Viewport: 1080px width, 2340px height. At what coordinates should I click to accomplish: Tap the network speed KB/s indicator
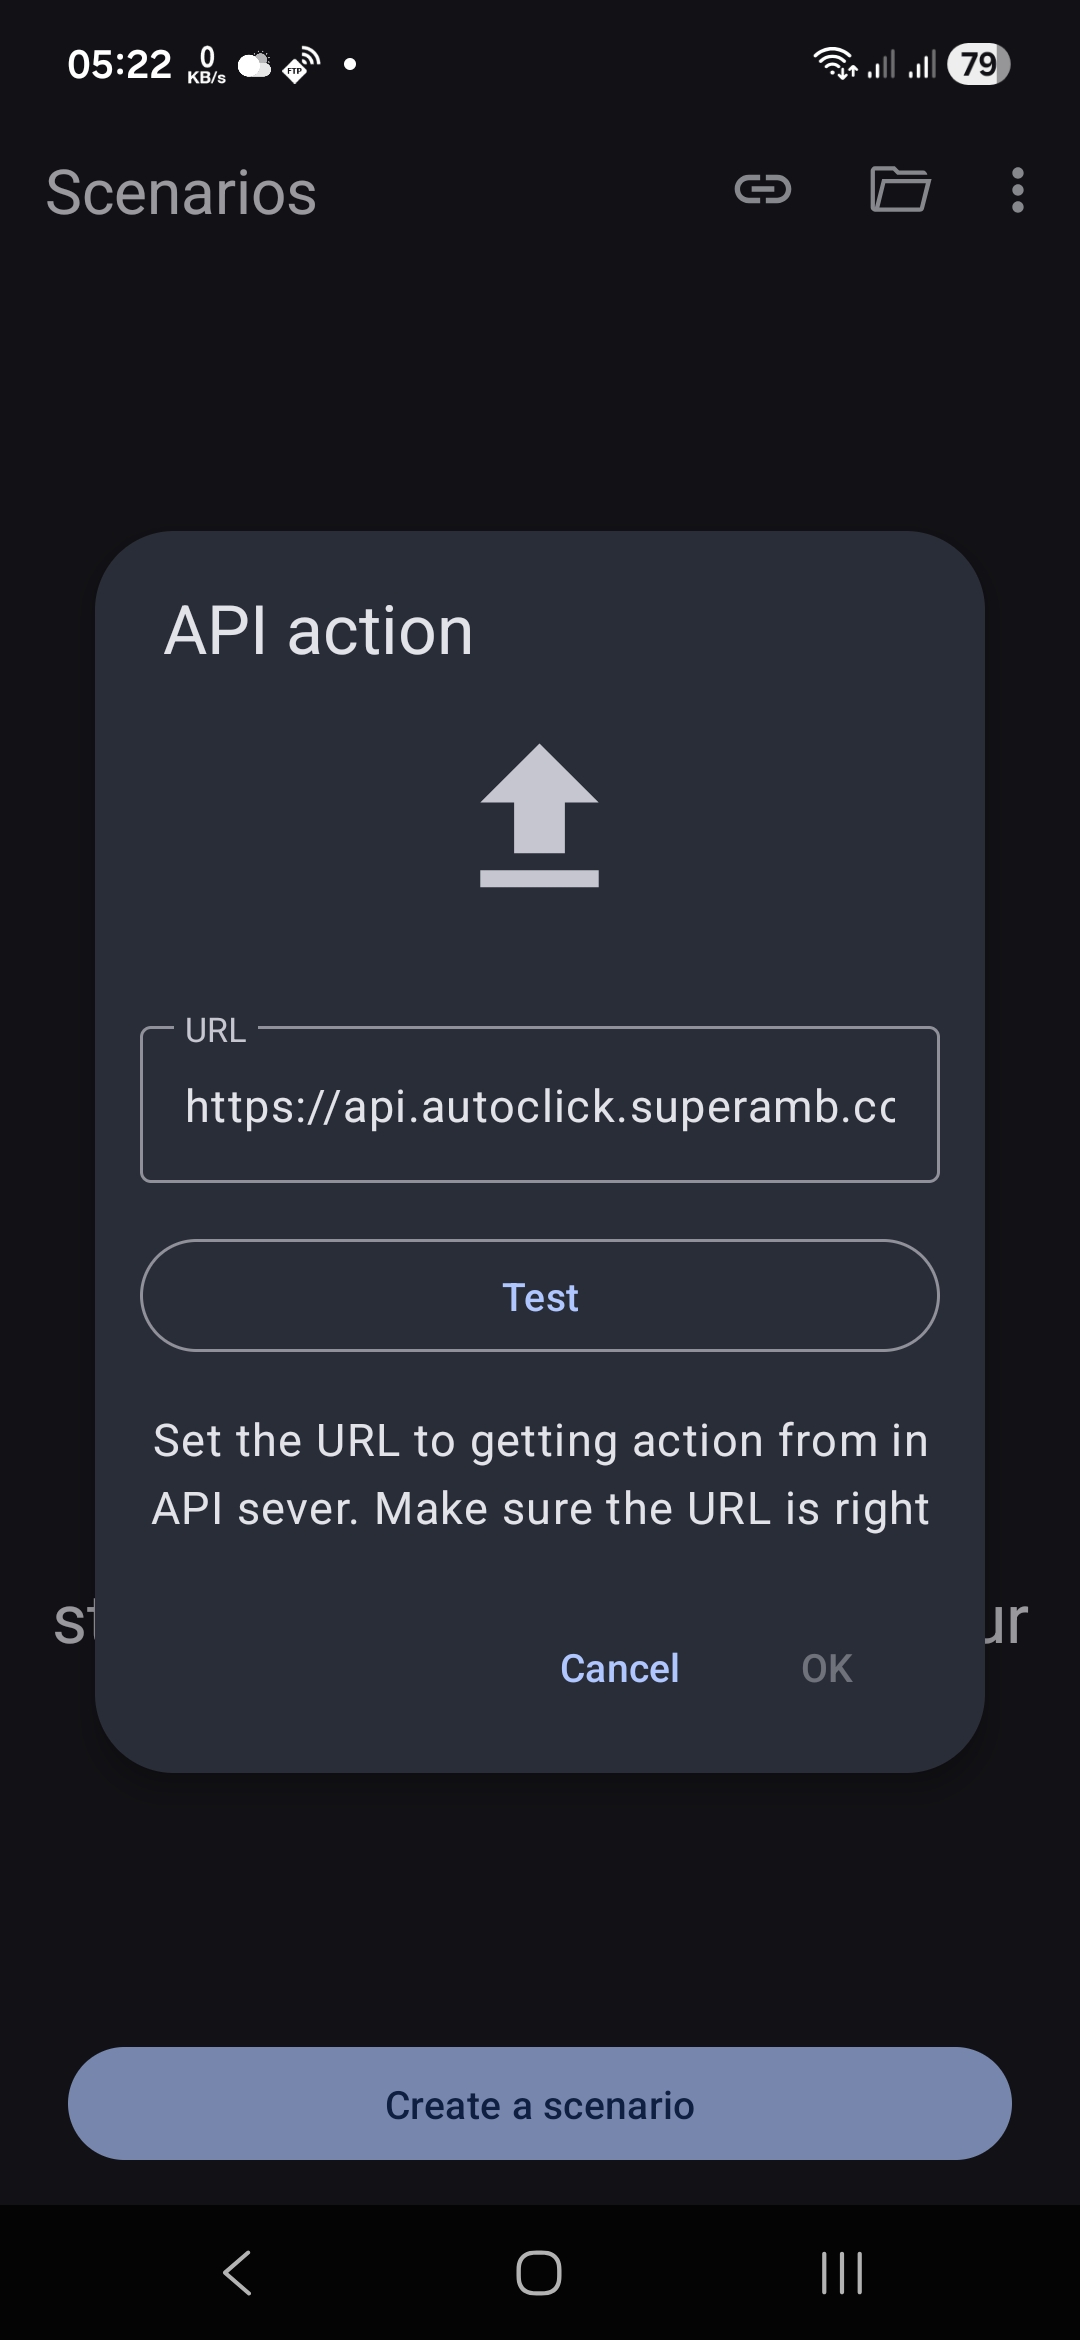pos(206,65)
